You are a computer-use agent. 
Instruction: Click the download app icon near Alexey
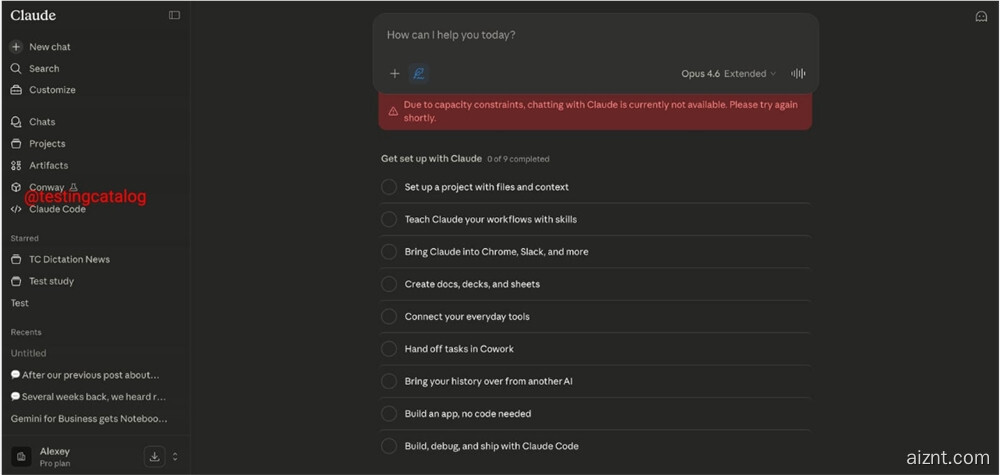point(154,457)
